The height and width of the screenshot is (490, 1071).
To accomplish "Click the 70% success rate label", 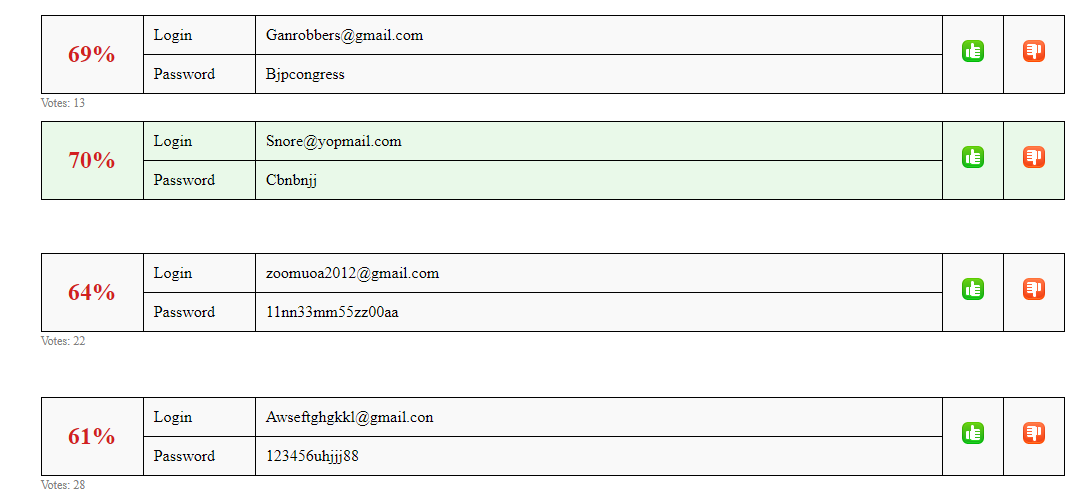I will click(92, 161).
